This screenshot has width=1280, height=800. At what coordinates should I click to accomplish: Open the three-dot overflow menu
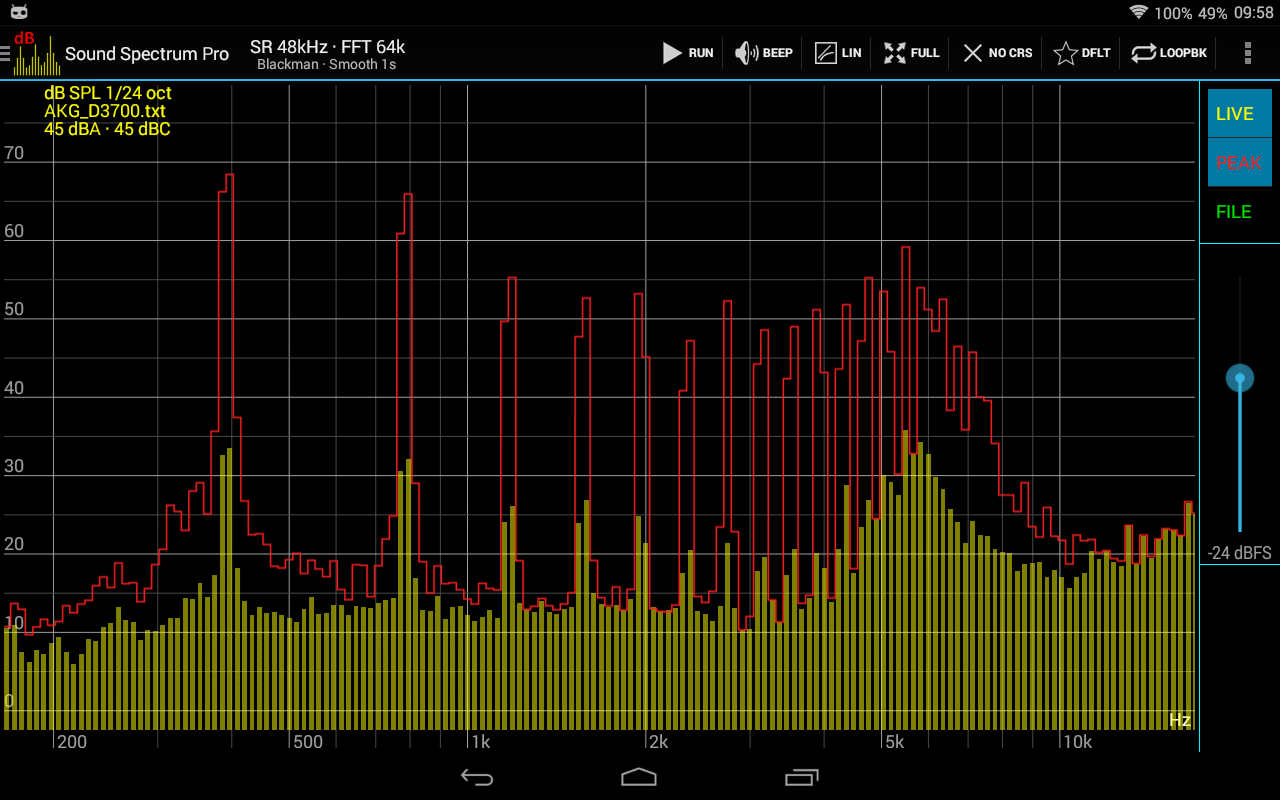click(1247, 53)
